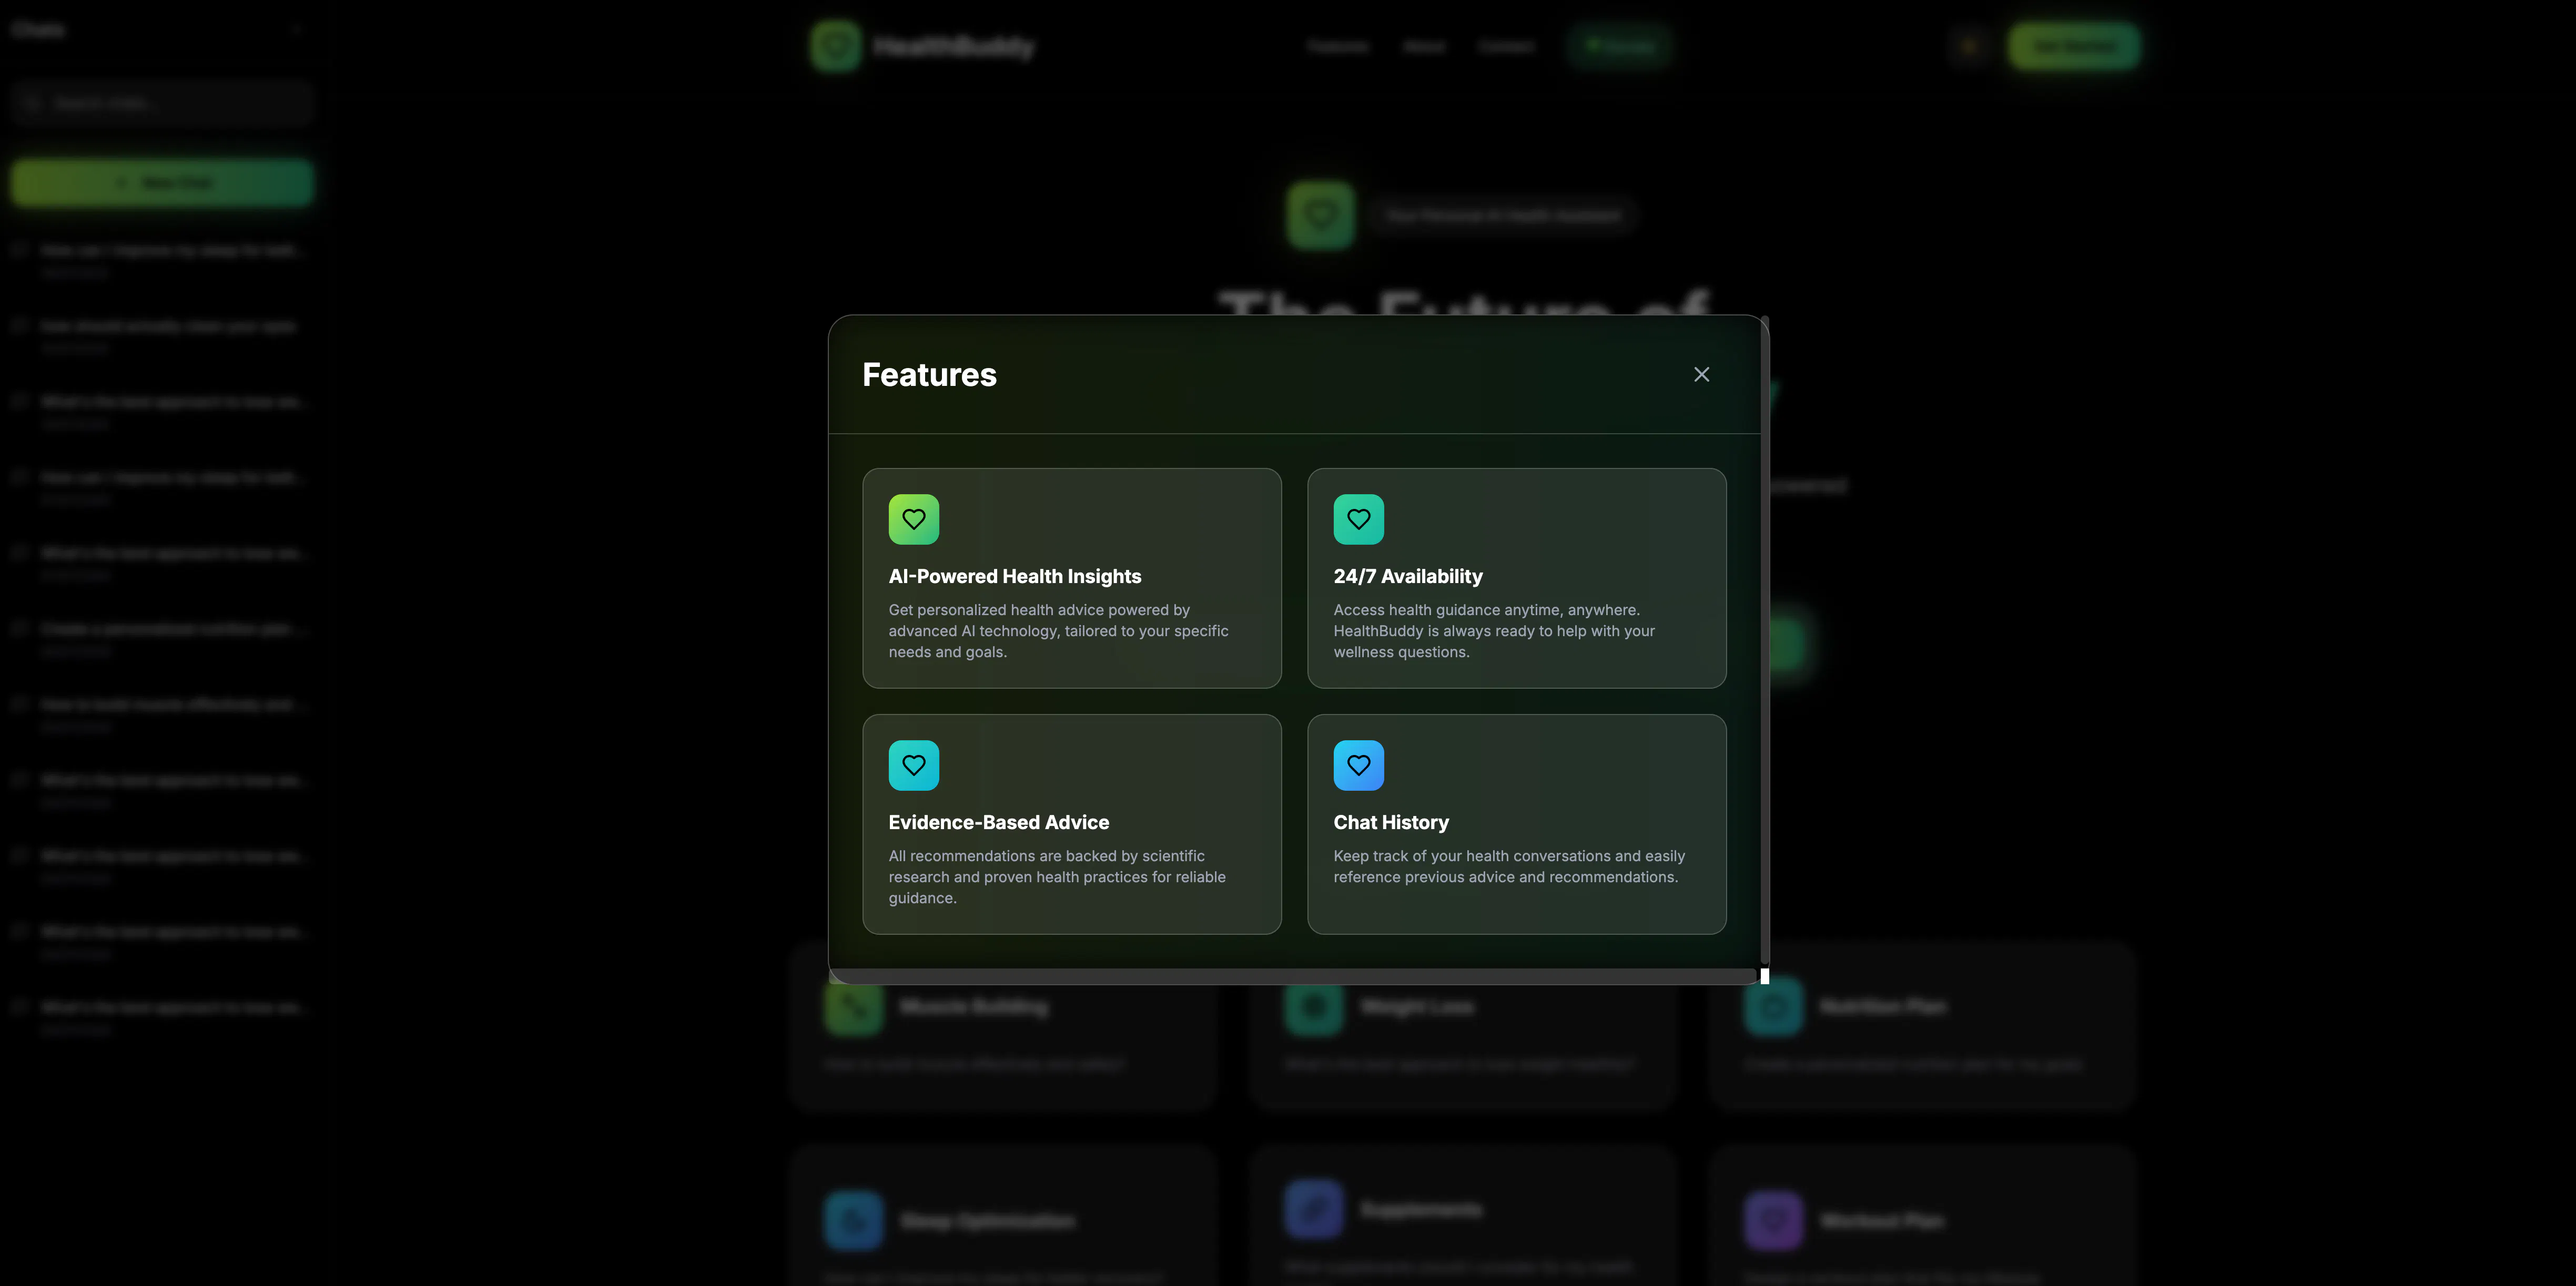Select the 'Chat History' card title
Viewport: 2576px width, 1286px height.
pyautogui.click(x=1390, y=822)
